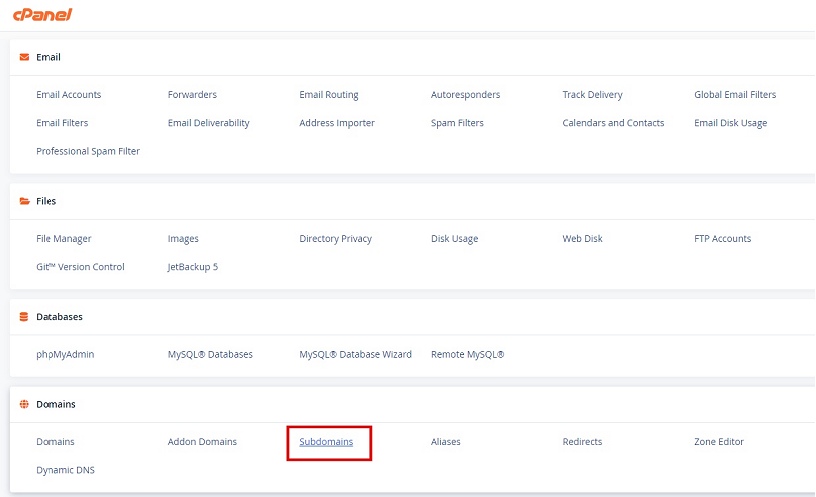Open Addon Domains

[202, 441]
